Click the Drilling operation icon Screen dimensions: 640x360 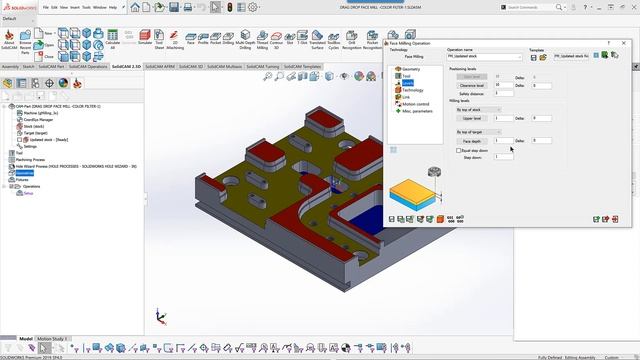point(228,39)
